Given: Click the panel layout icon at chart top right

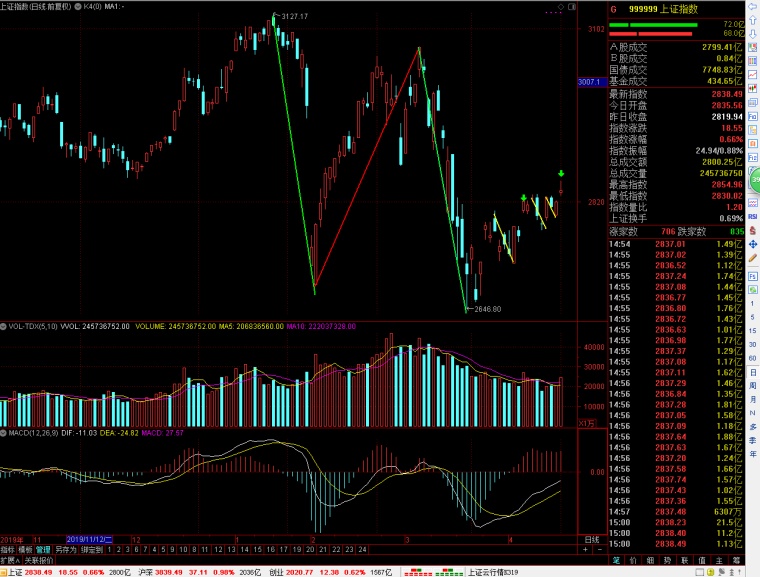Looking at the screenshot, I should [572, 7].
